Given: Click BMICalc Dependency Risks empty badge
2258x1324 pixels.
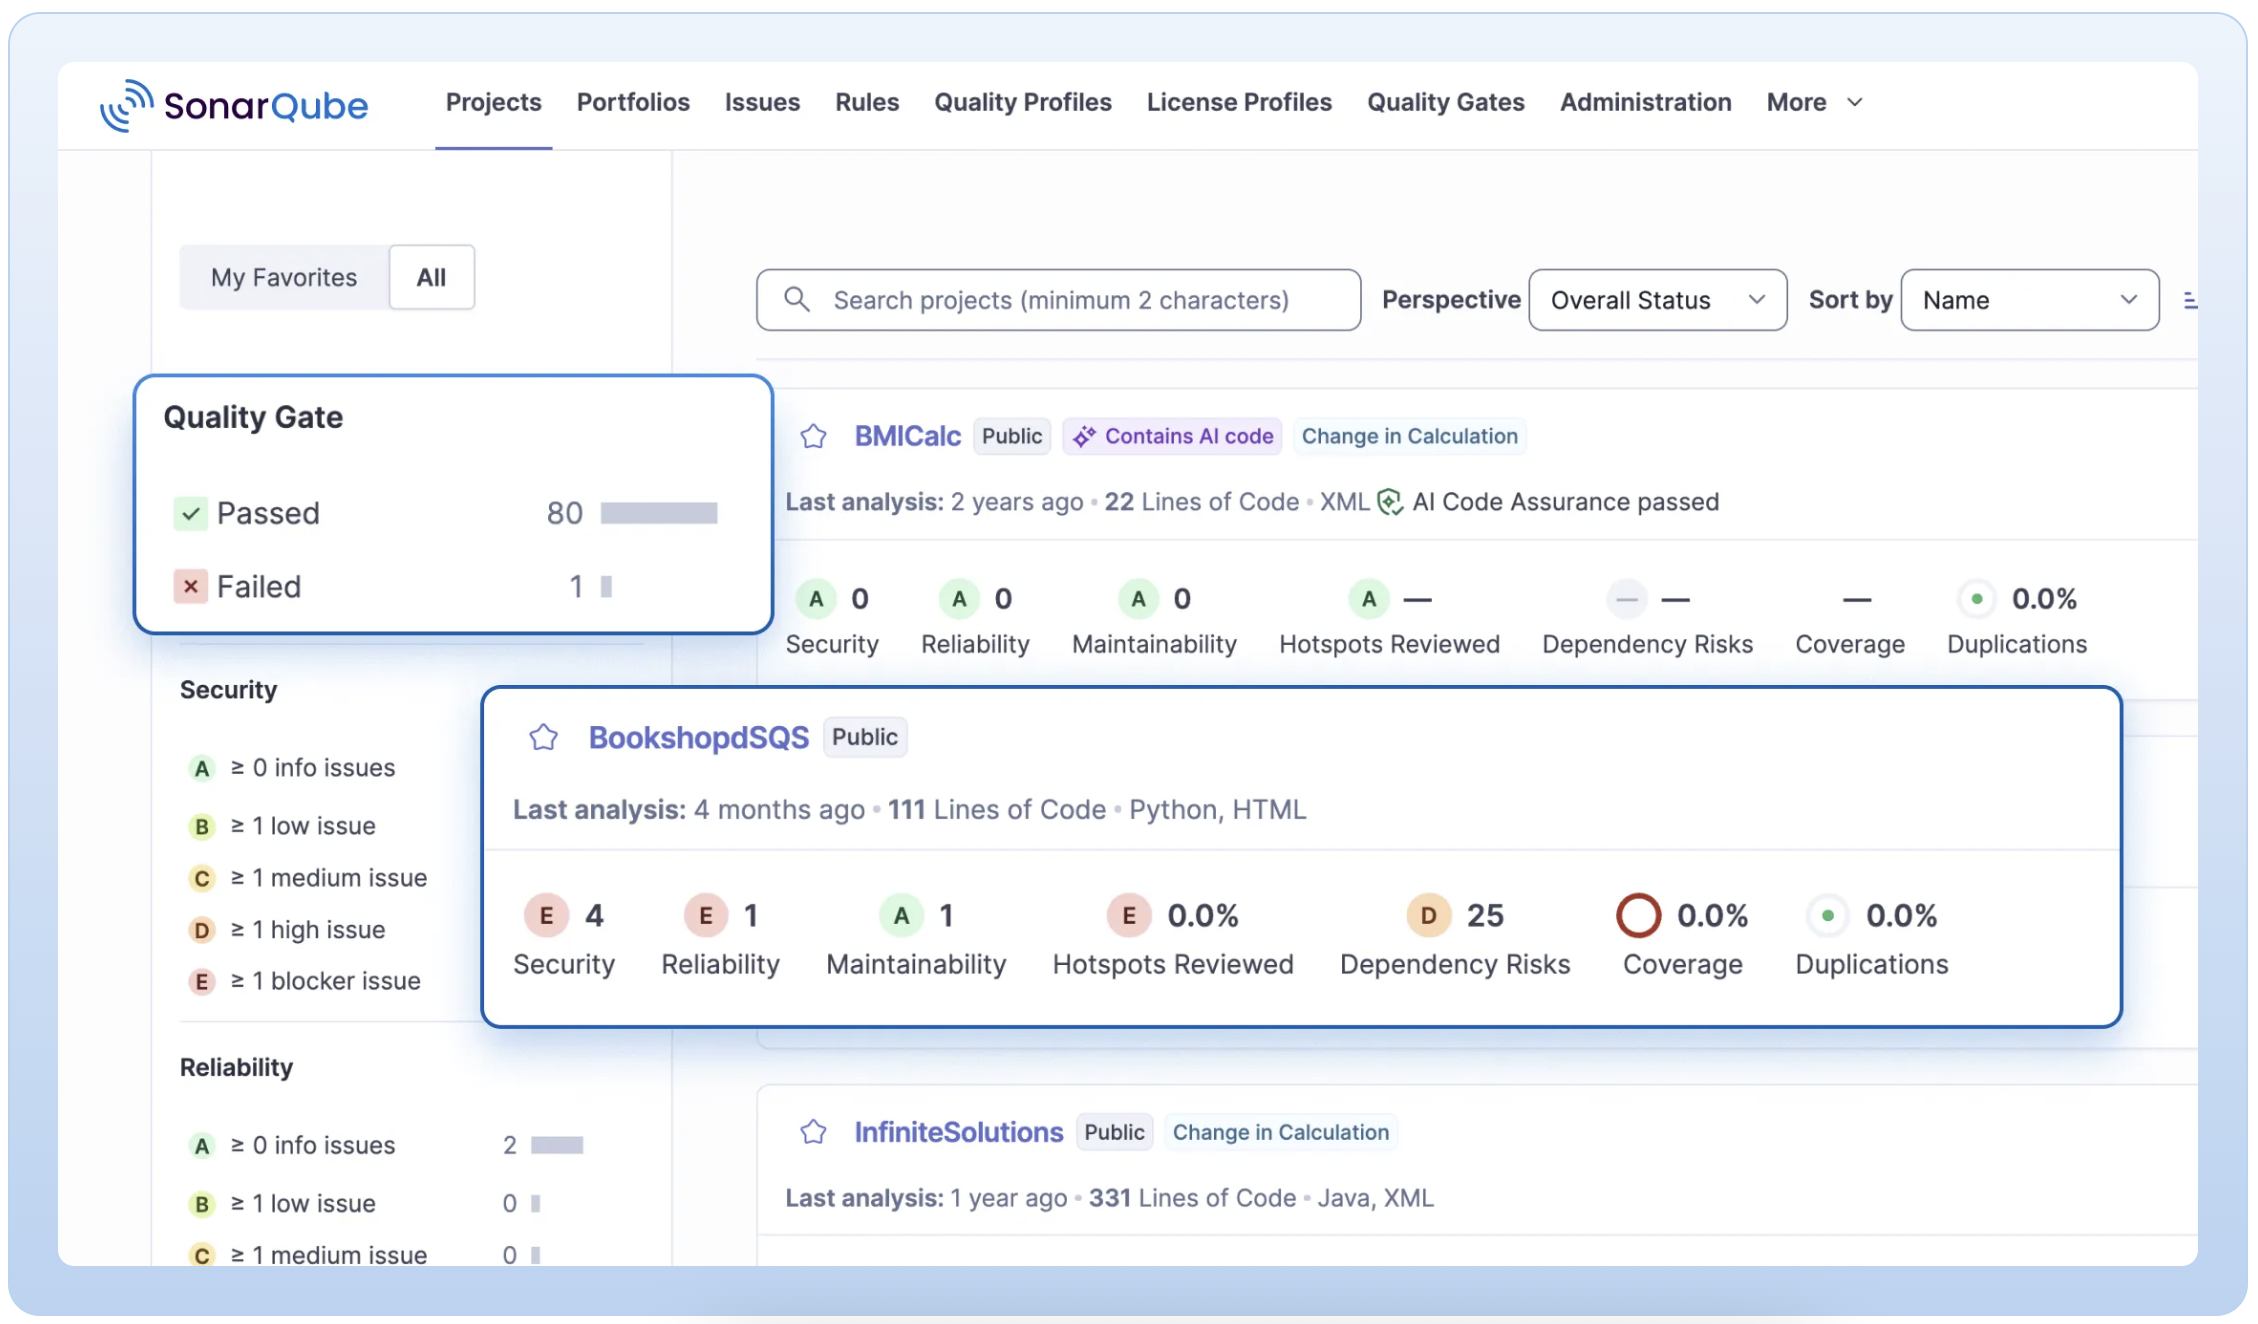Looking at the screenshot, I should pos(1627,599).
